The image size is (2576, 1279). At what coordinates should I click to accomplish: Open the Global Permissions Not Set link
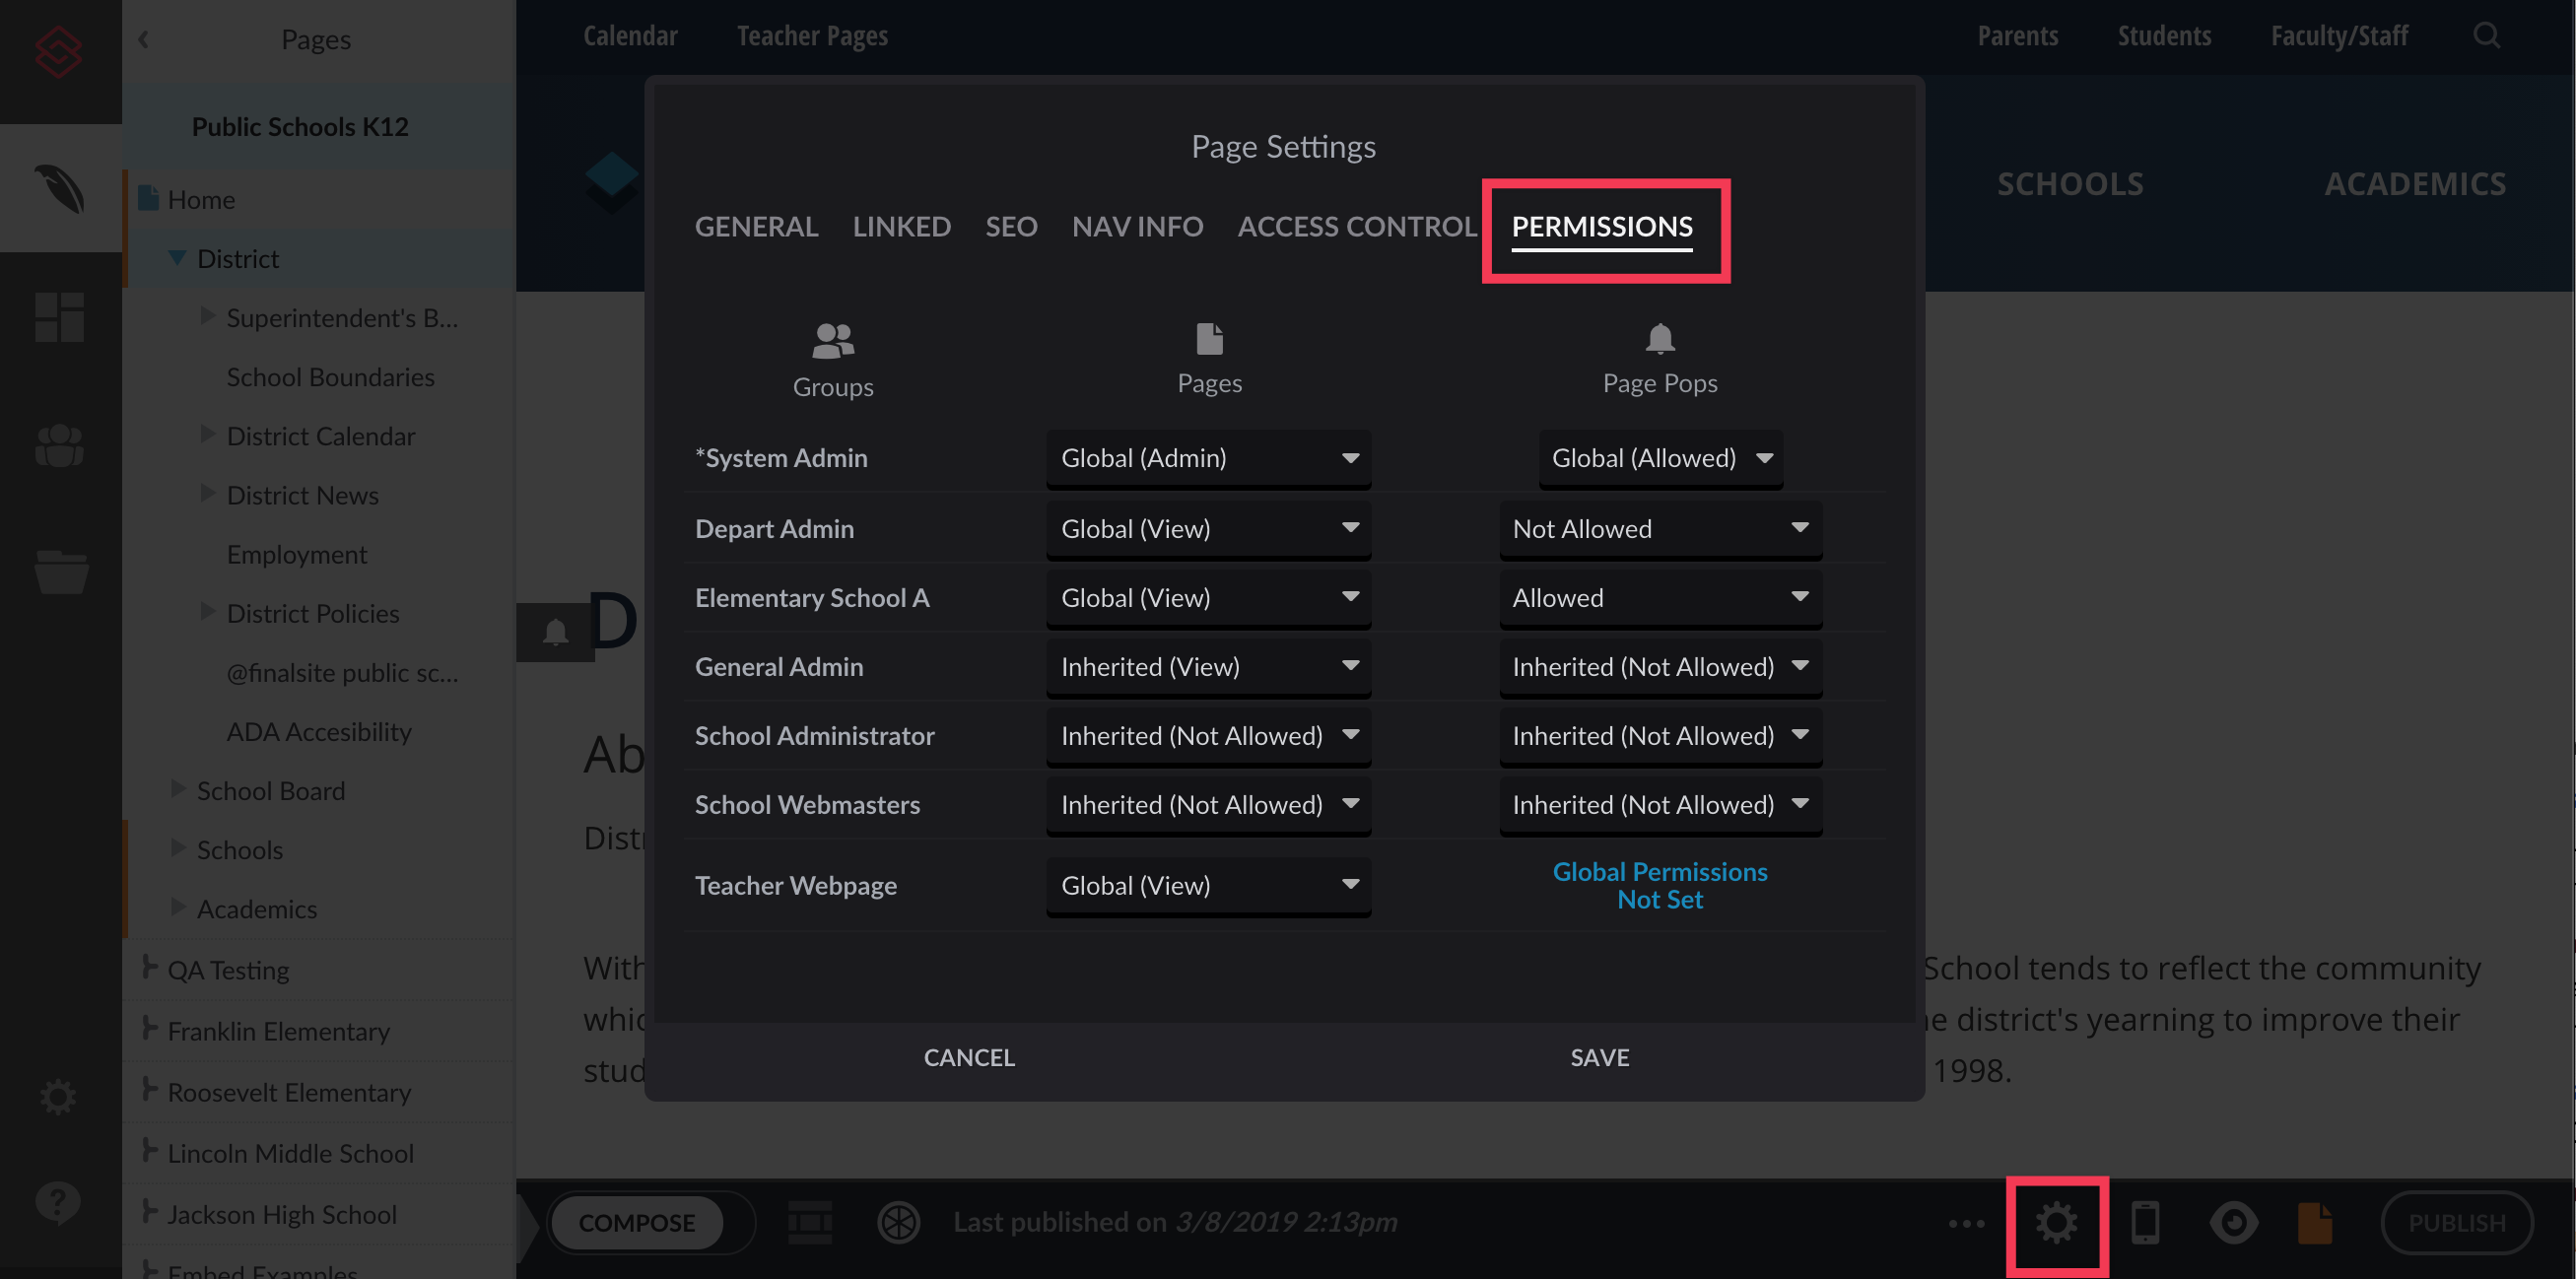click(1660, 885)
